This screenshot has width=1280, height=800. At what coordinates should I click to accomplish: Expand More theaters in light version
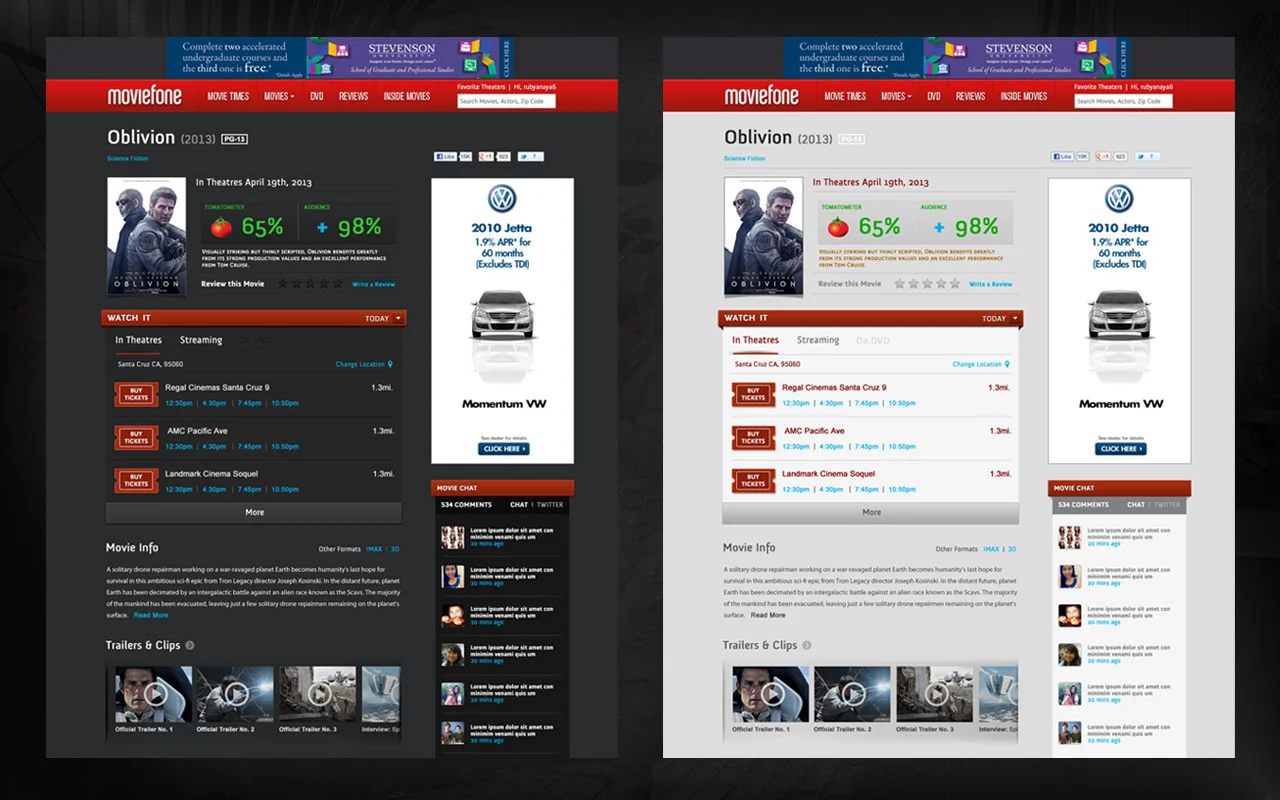pyautogui.click(x=871, y=513)
